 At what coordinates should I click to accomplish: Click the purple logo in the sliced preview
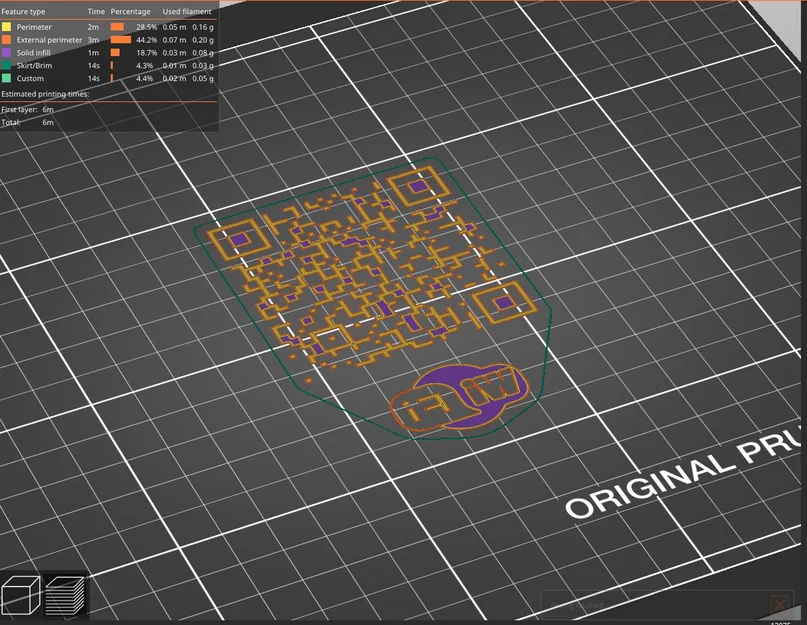click(x=460, y=397)
